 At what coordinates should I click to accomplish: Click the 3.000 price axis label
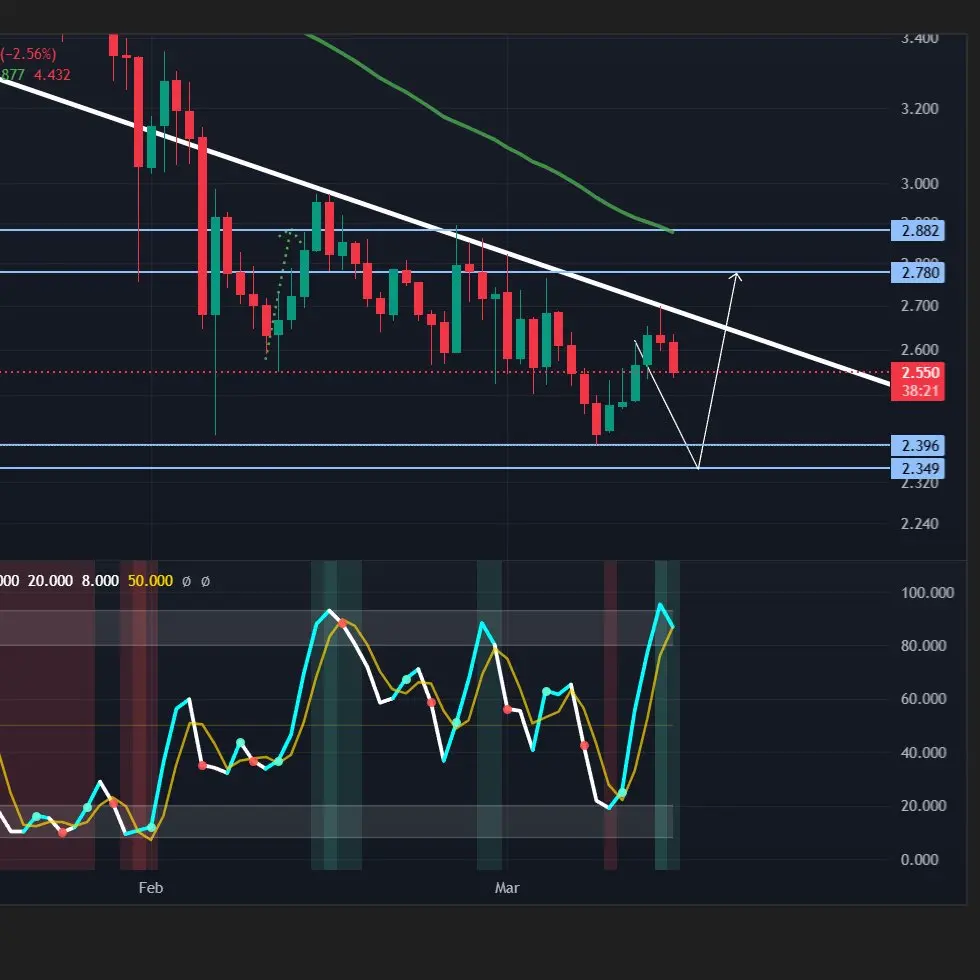tap(919, 184)
